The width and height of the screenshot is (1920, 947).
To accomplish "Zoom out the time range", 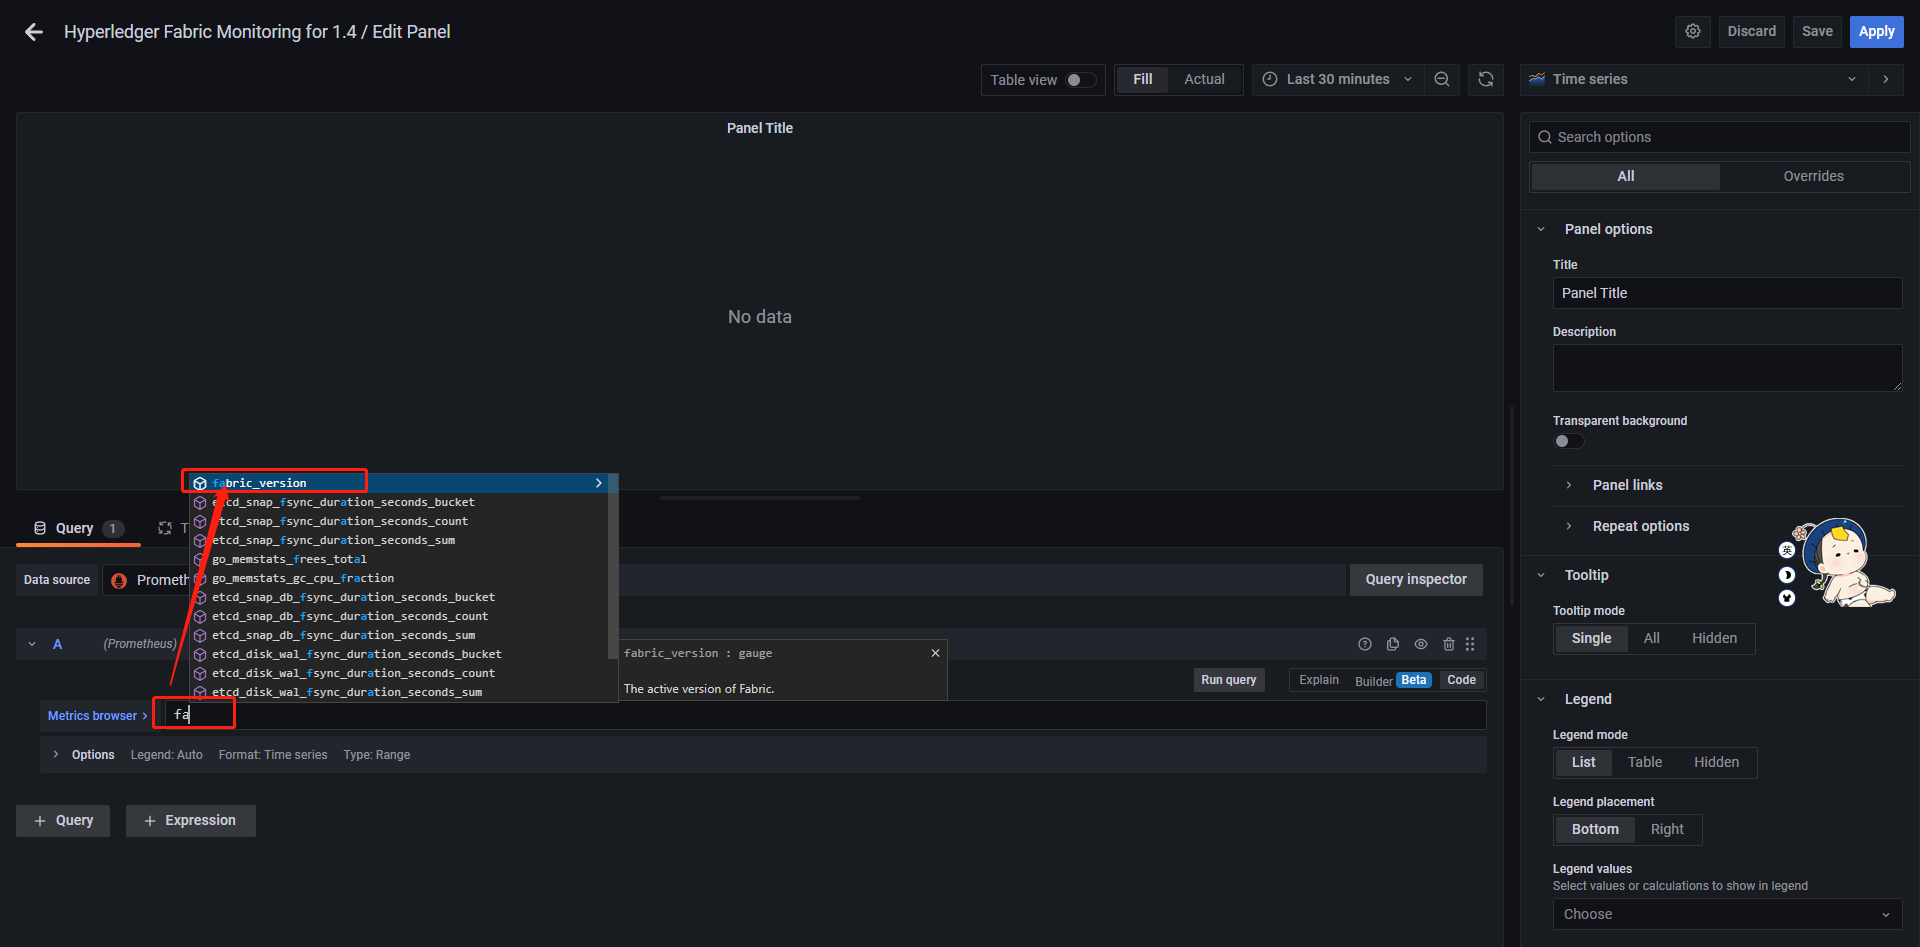I will (1442, 80).
